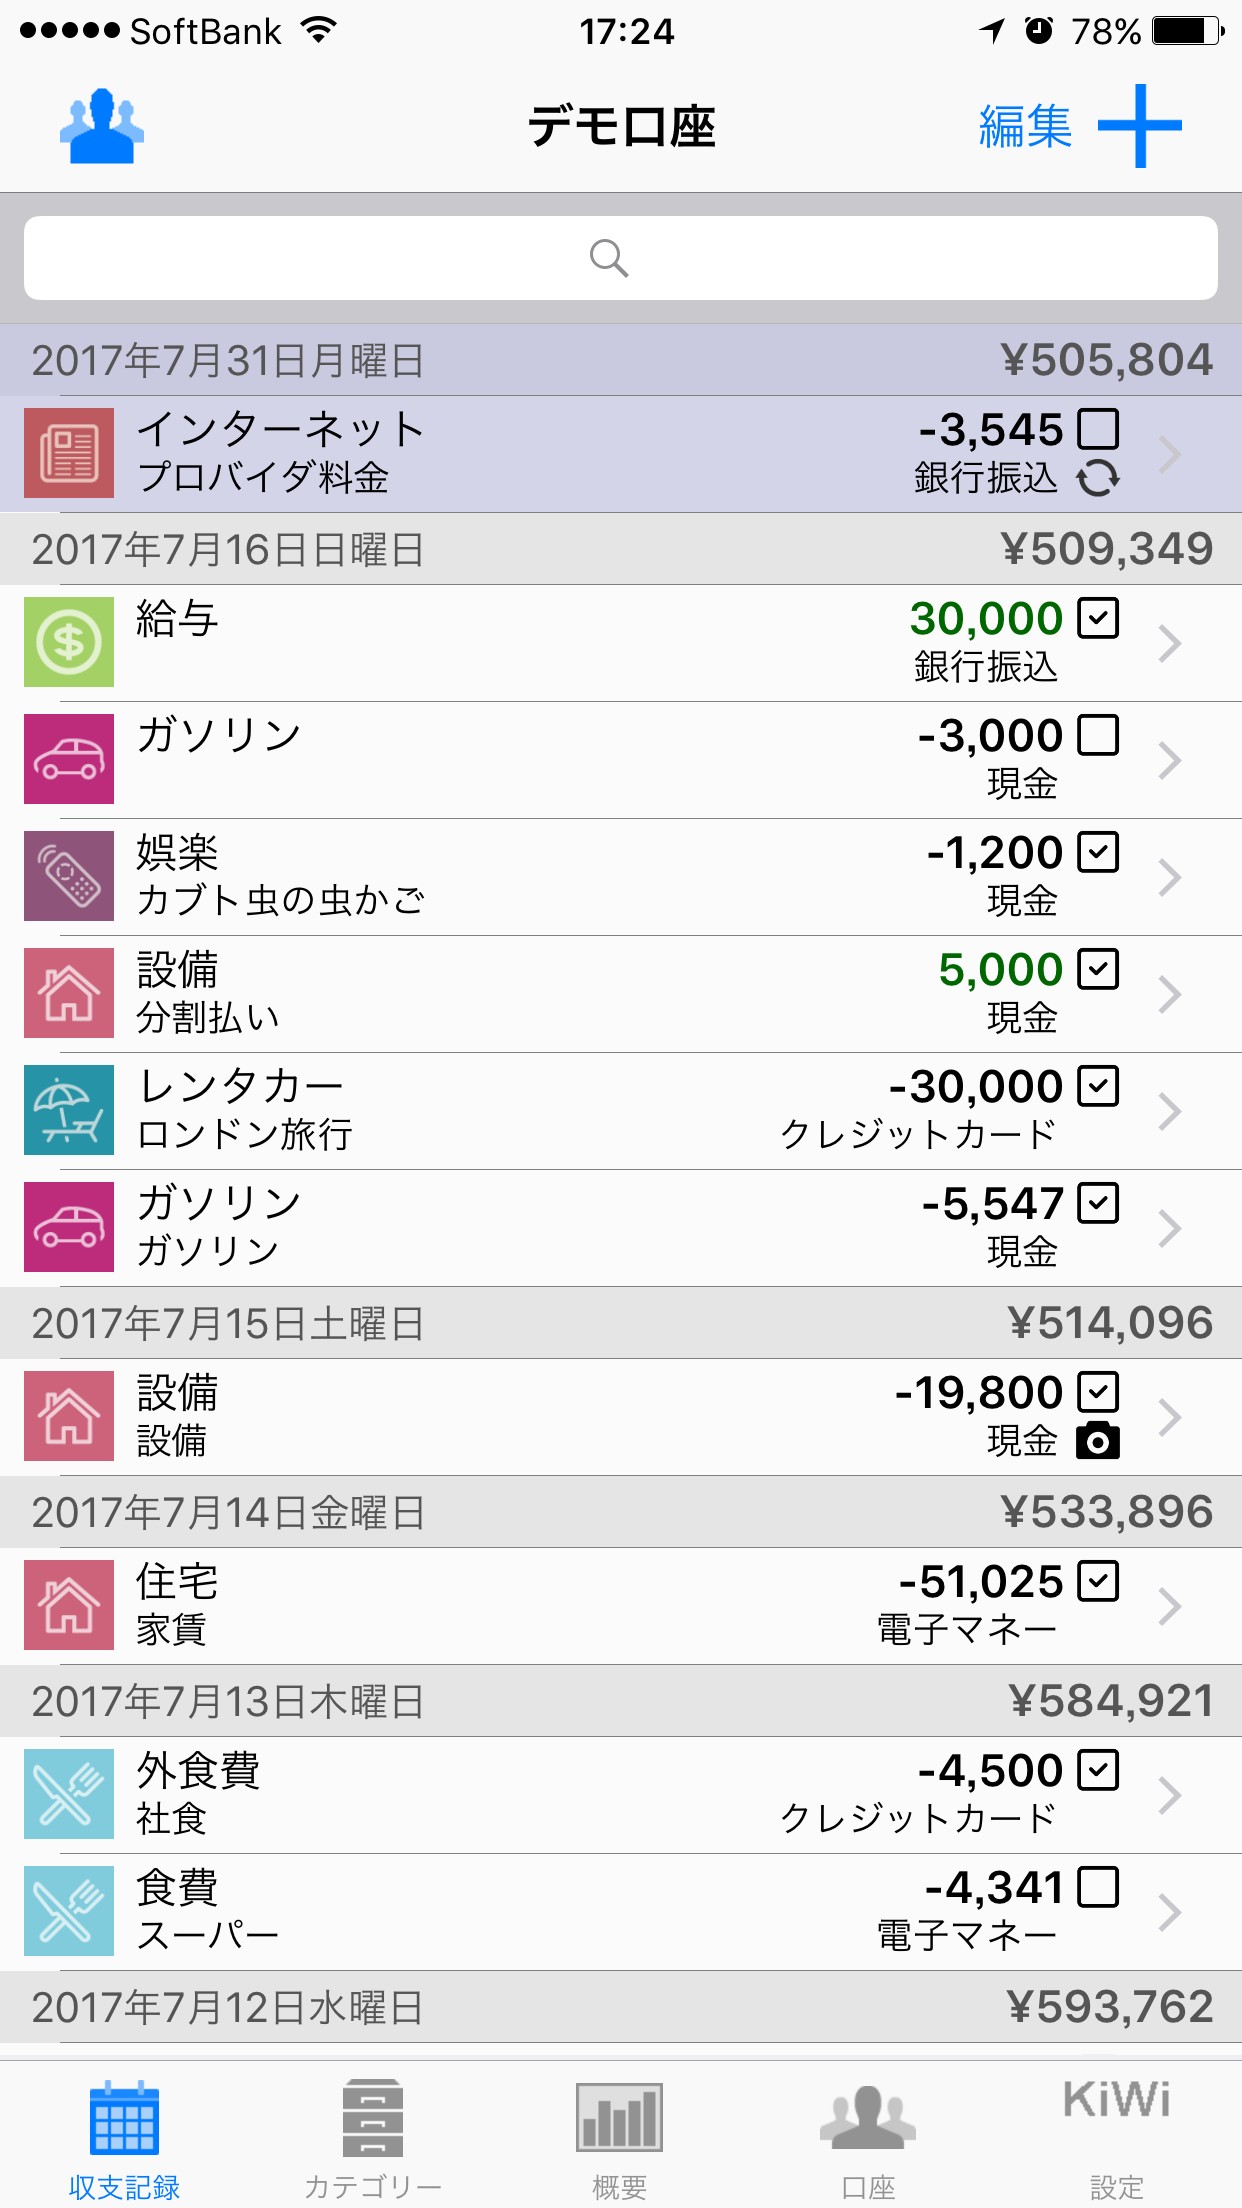Toggle the 食費 -4,341 checkbox

click(x=1098, y=1887)
